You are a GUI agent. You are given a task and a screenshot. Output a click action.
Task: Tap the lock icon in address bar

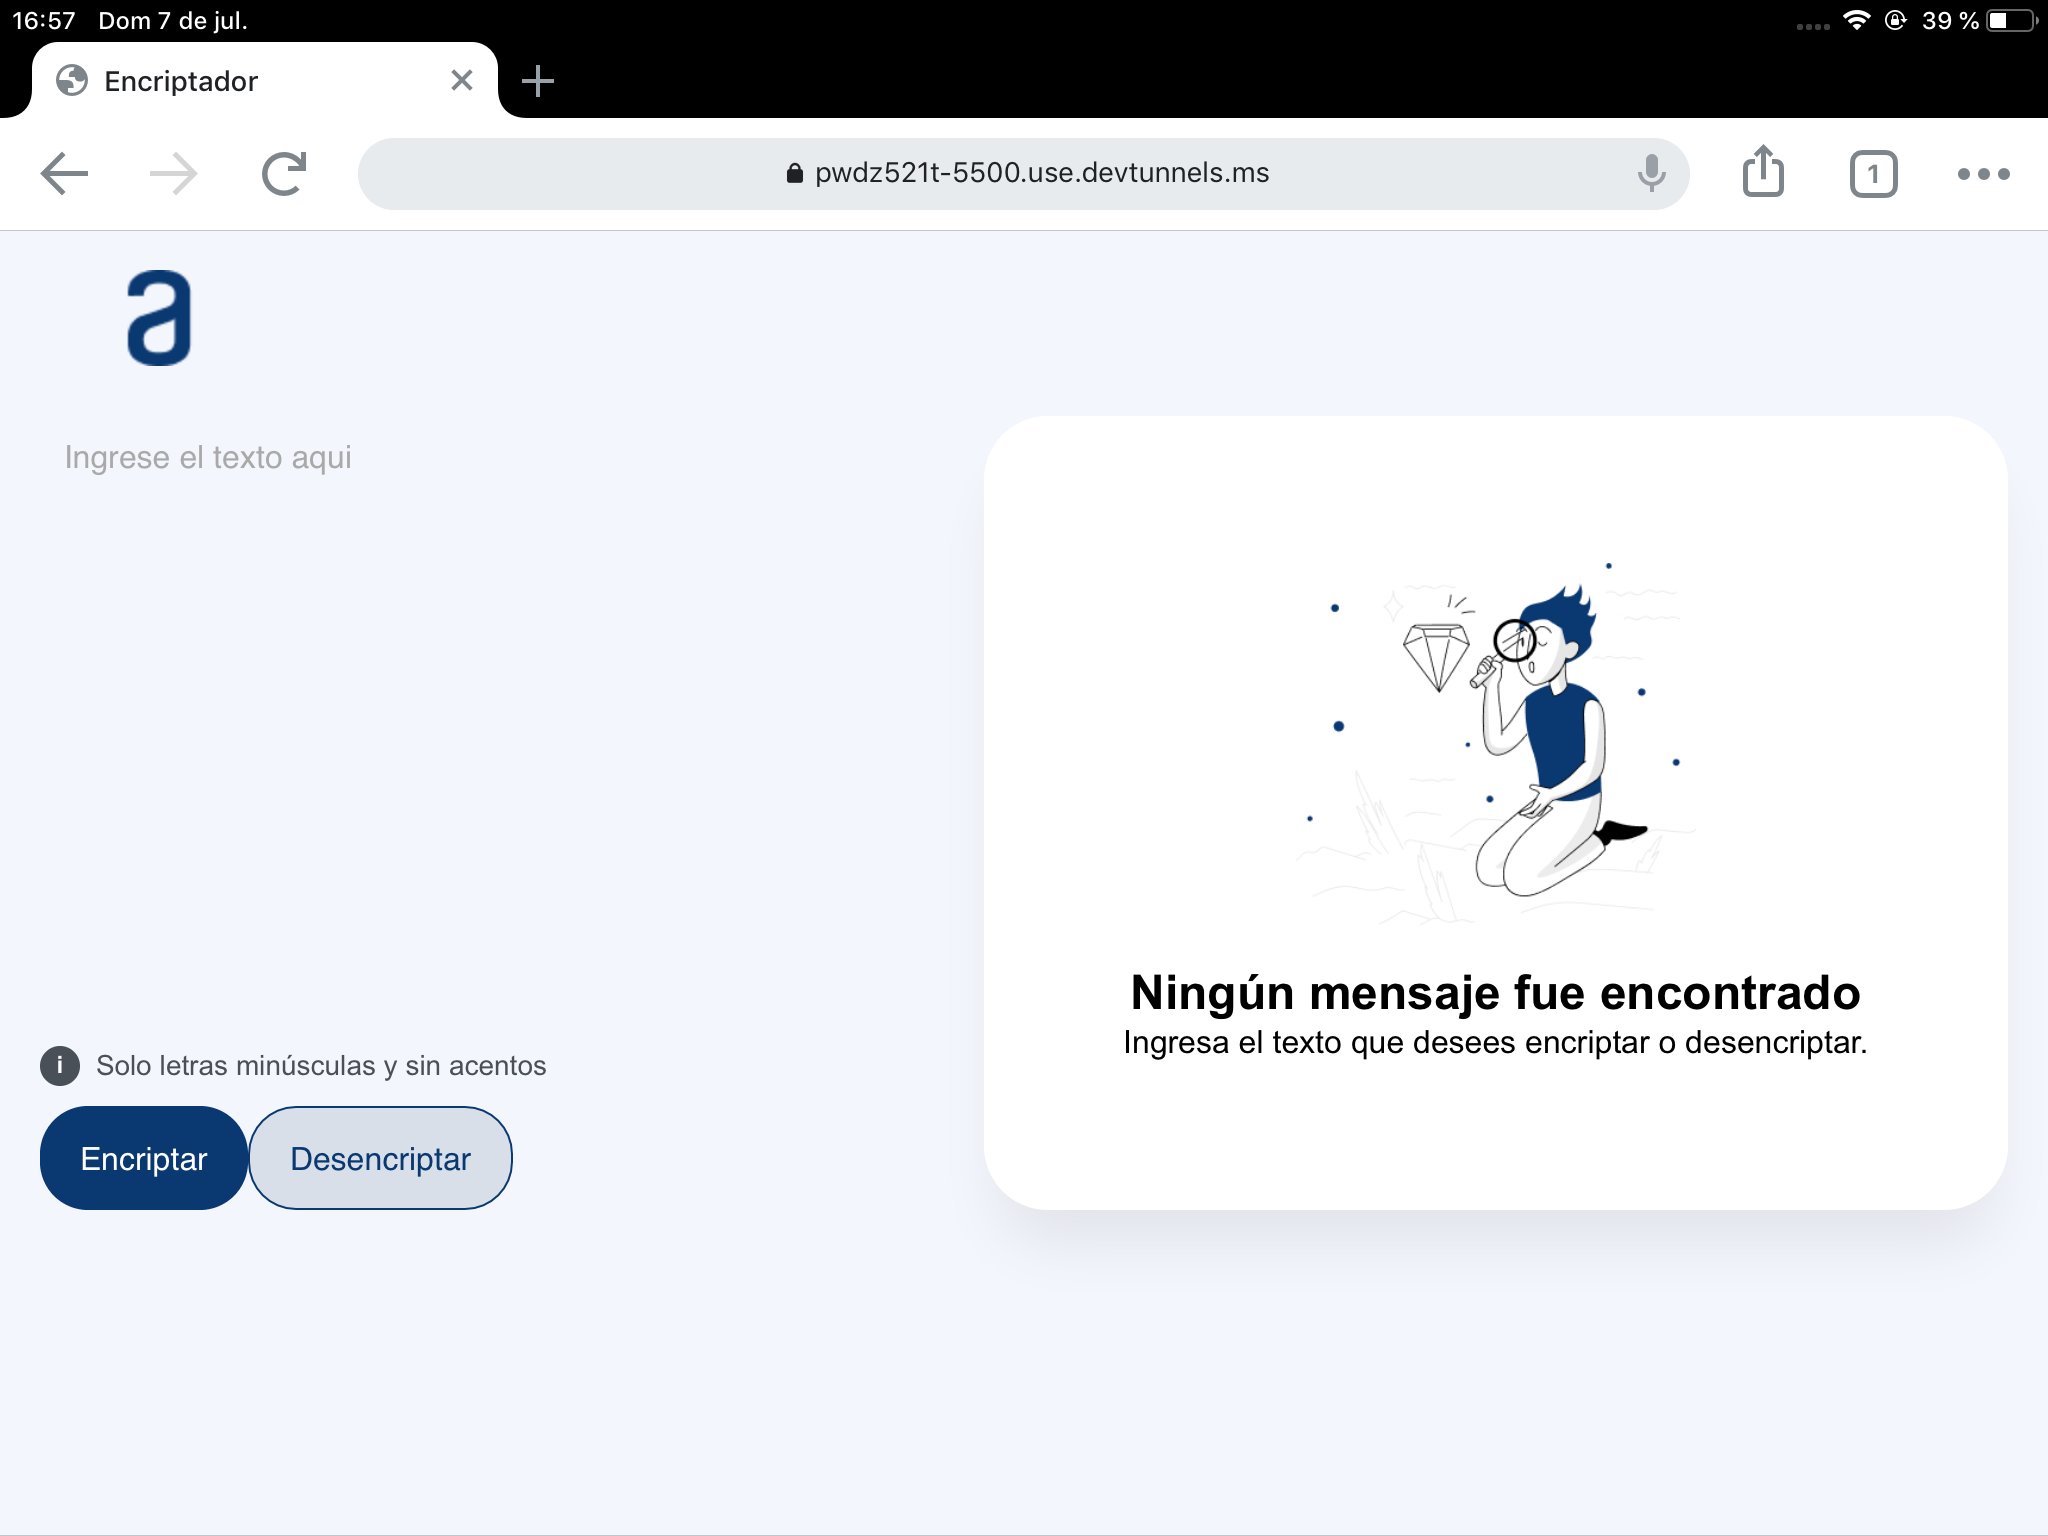tap(794, 174)
